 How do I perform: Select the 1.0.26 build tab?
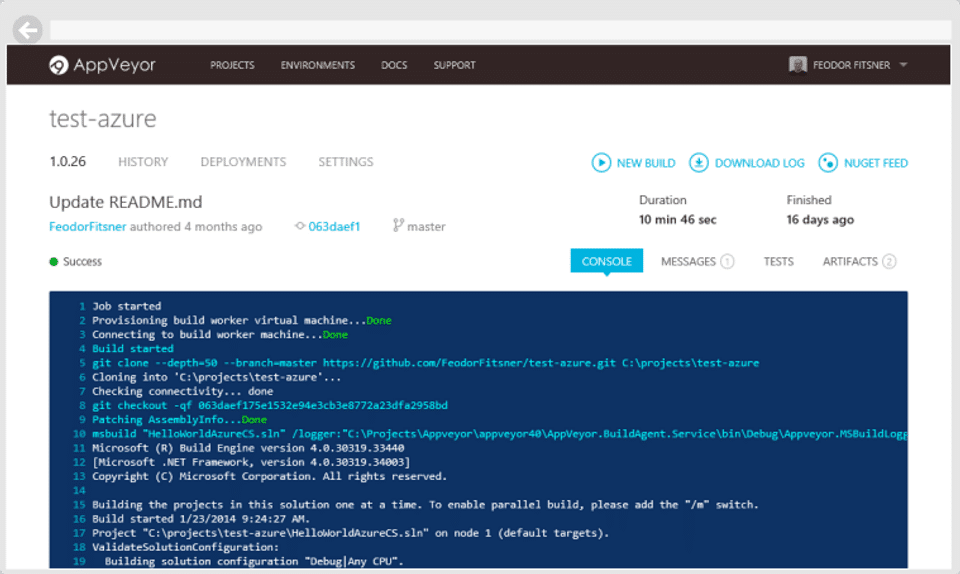(x=67, y=162)
